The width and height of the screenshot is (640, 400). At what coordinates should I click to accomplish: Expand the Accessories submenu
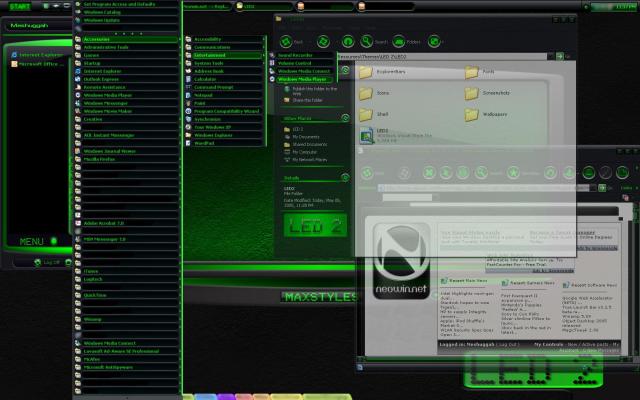127,39
